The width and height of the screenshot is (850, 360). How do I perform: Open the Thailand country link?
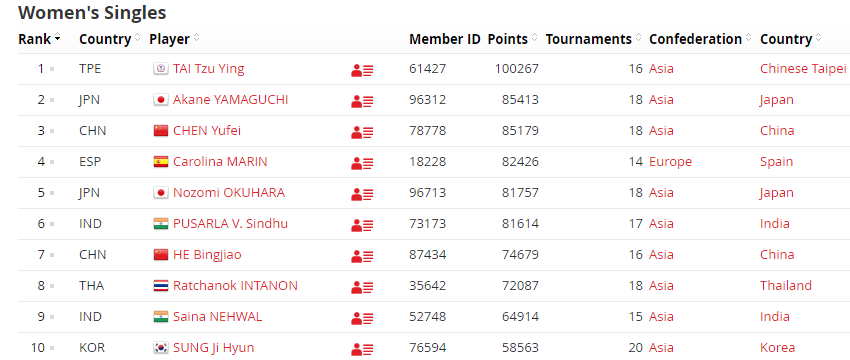pos(785,285)
